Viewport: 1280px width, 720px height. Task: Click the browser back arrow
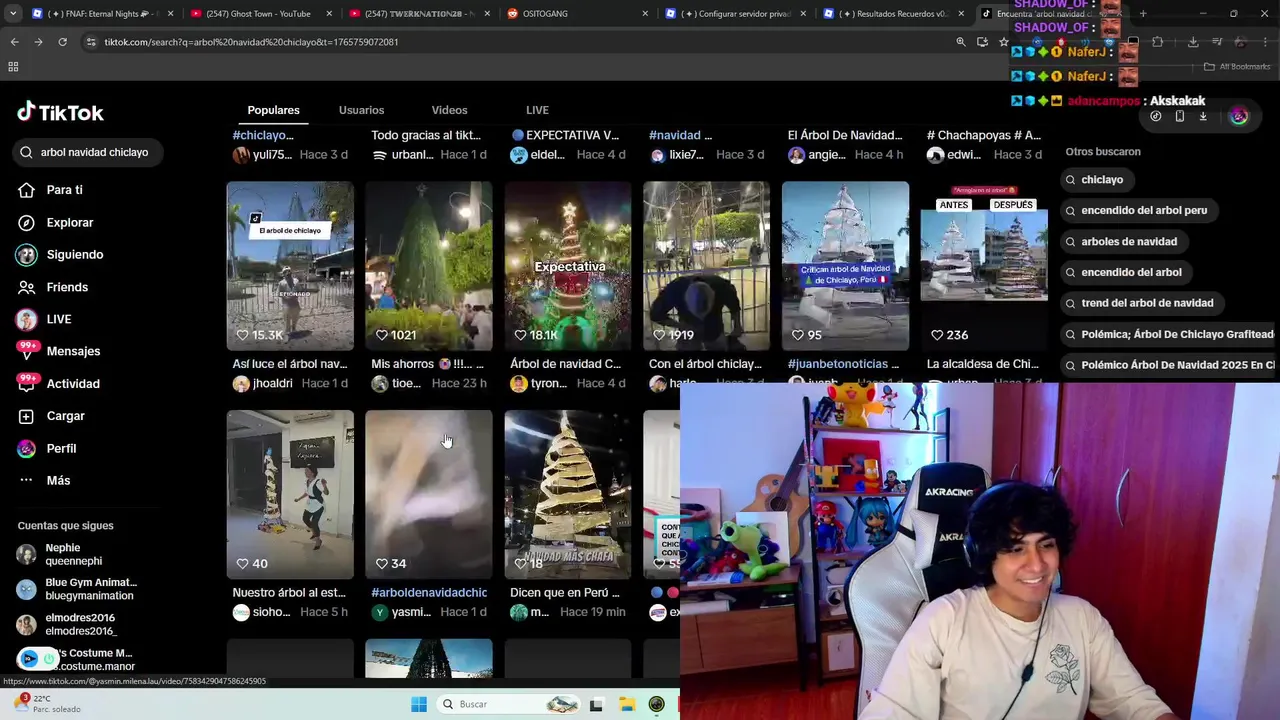(14, 42)
